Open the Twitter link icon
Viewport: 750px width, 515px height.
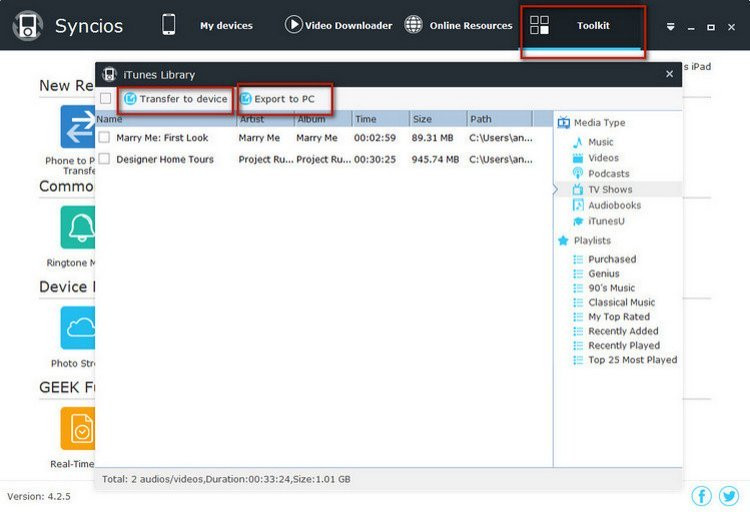point(728,496)
